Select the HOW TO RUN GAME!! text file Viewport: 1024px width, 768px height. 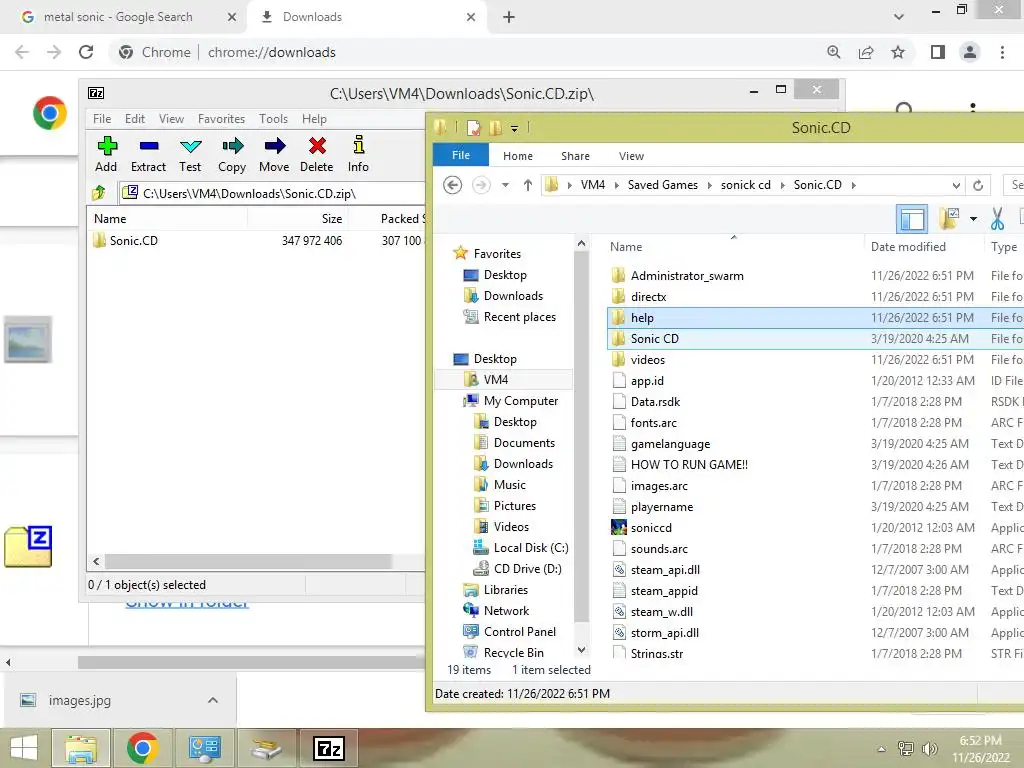[x=689, y=464]
